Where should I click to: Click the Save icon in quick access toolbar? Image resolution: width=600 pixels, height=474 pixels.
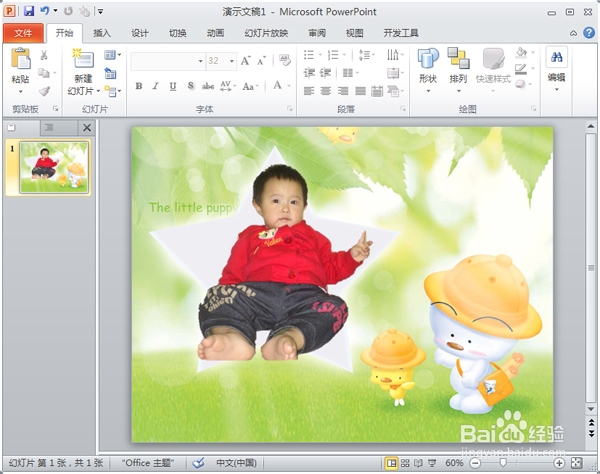[x=28, y=11]
